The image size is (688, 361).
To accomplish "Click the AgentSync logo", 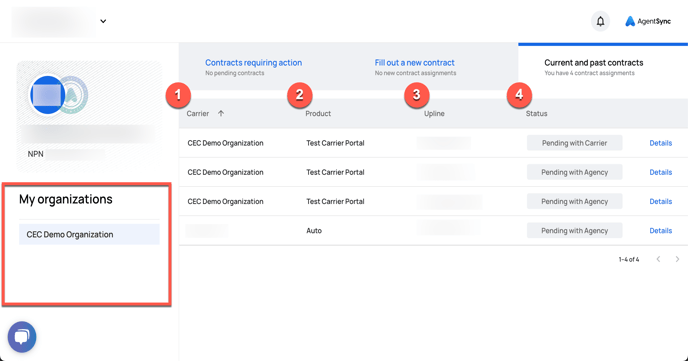I will (x=648, y=21).
